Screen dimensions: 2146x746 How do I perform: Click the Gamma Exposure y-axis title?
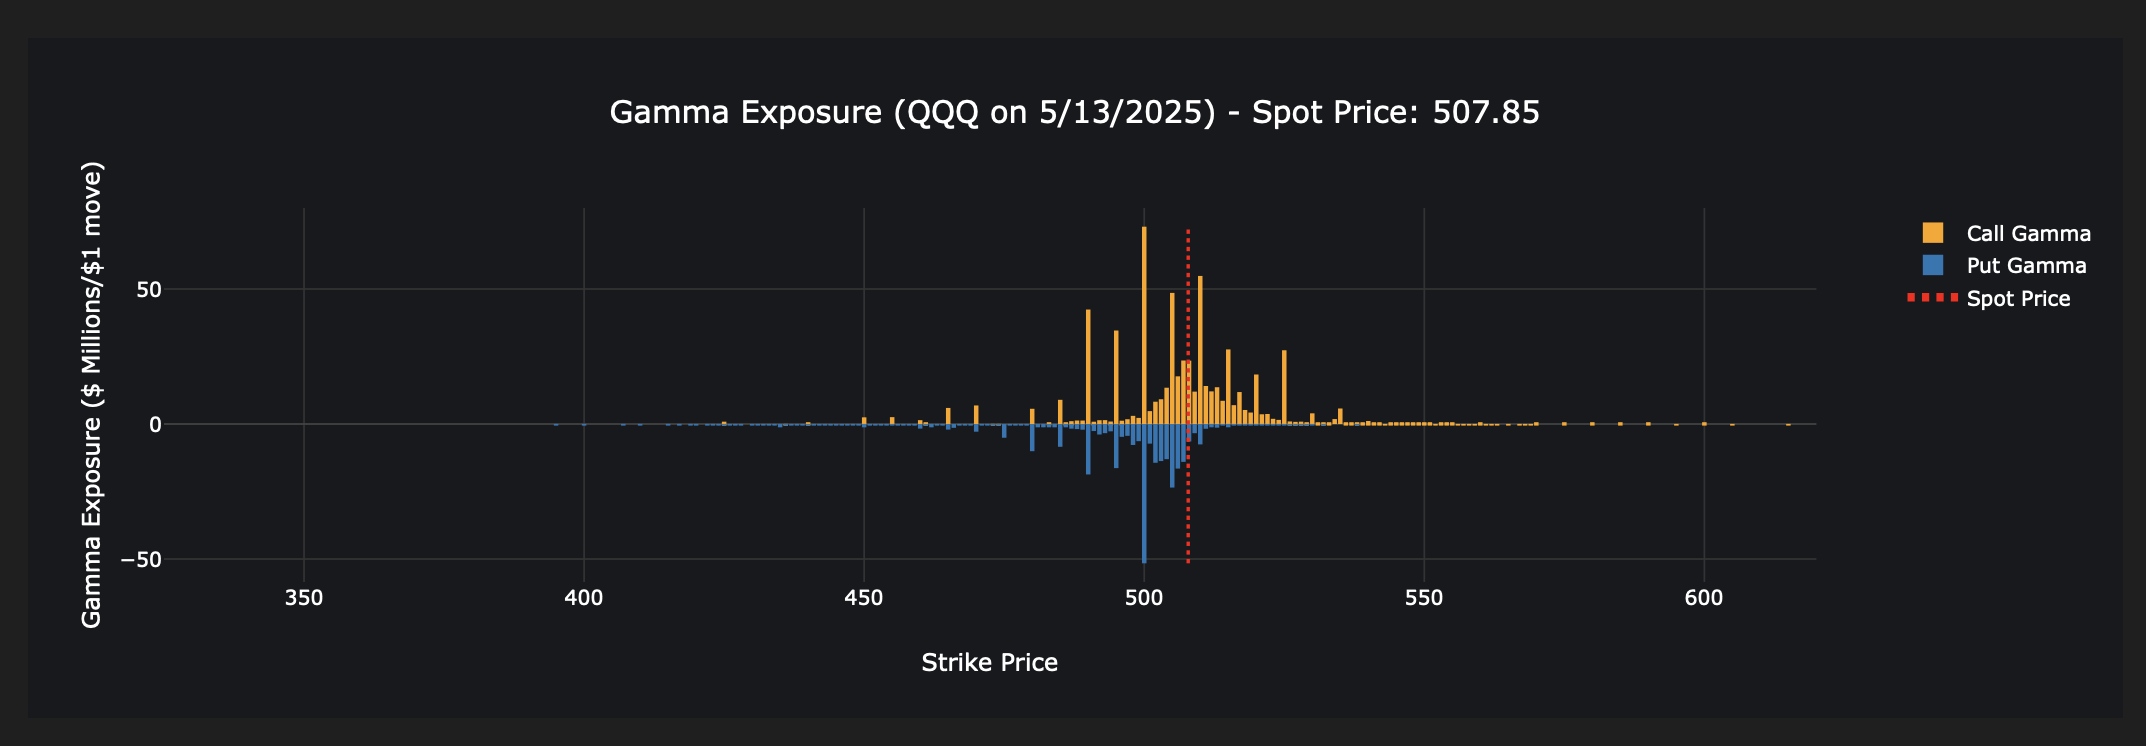tap(92, 395)
